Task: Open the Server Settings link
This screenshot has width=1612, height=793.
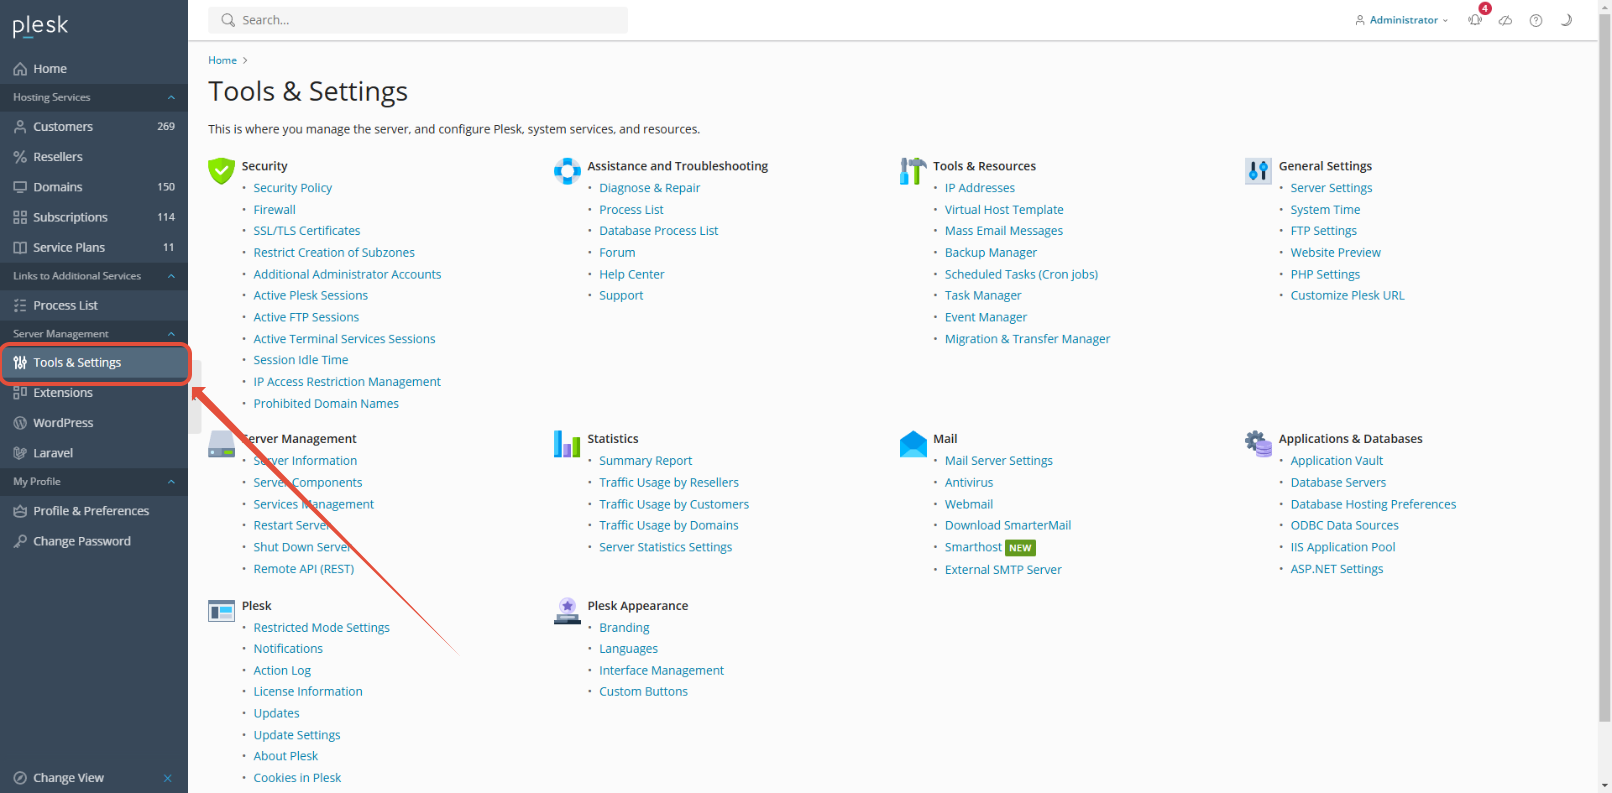Action: pos(1331,188)
